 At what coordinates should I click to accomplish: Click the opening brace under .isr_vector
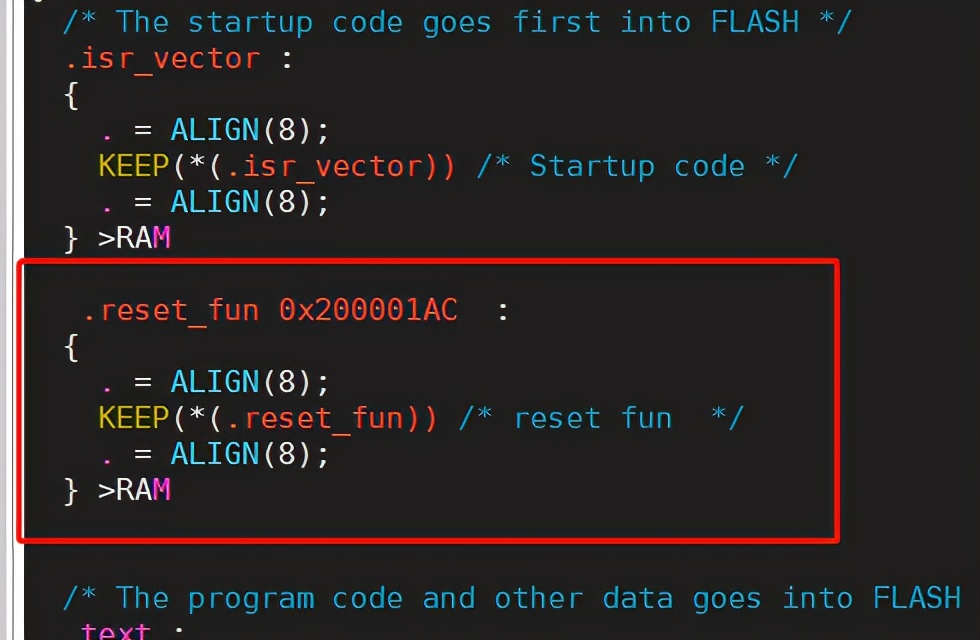pyautogui.click(x=71, y=95)
